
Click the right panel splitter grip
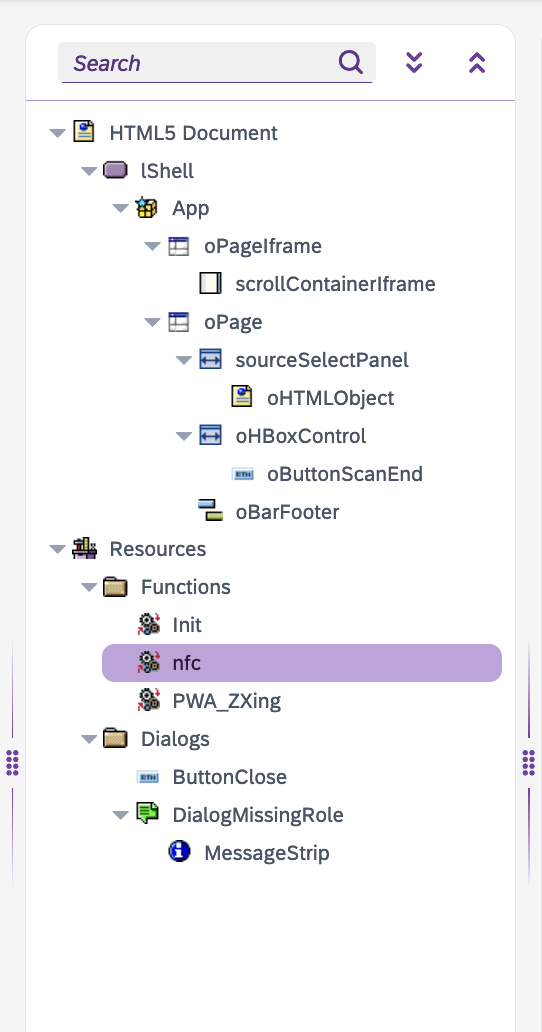tap(528, 762)
